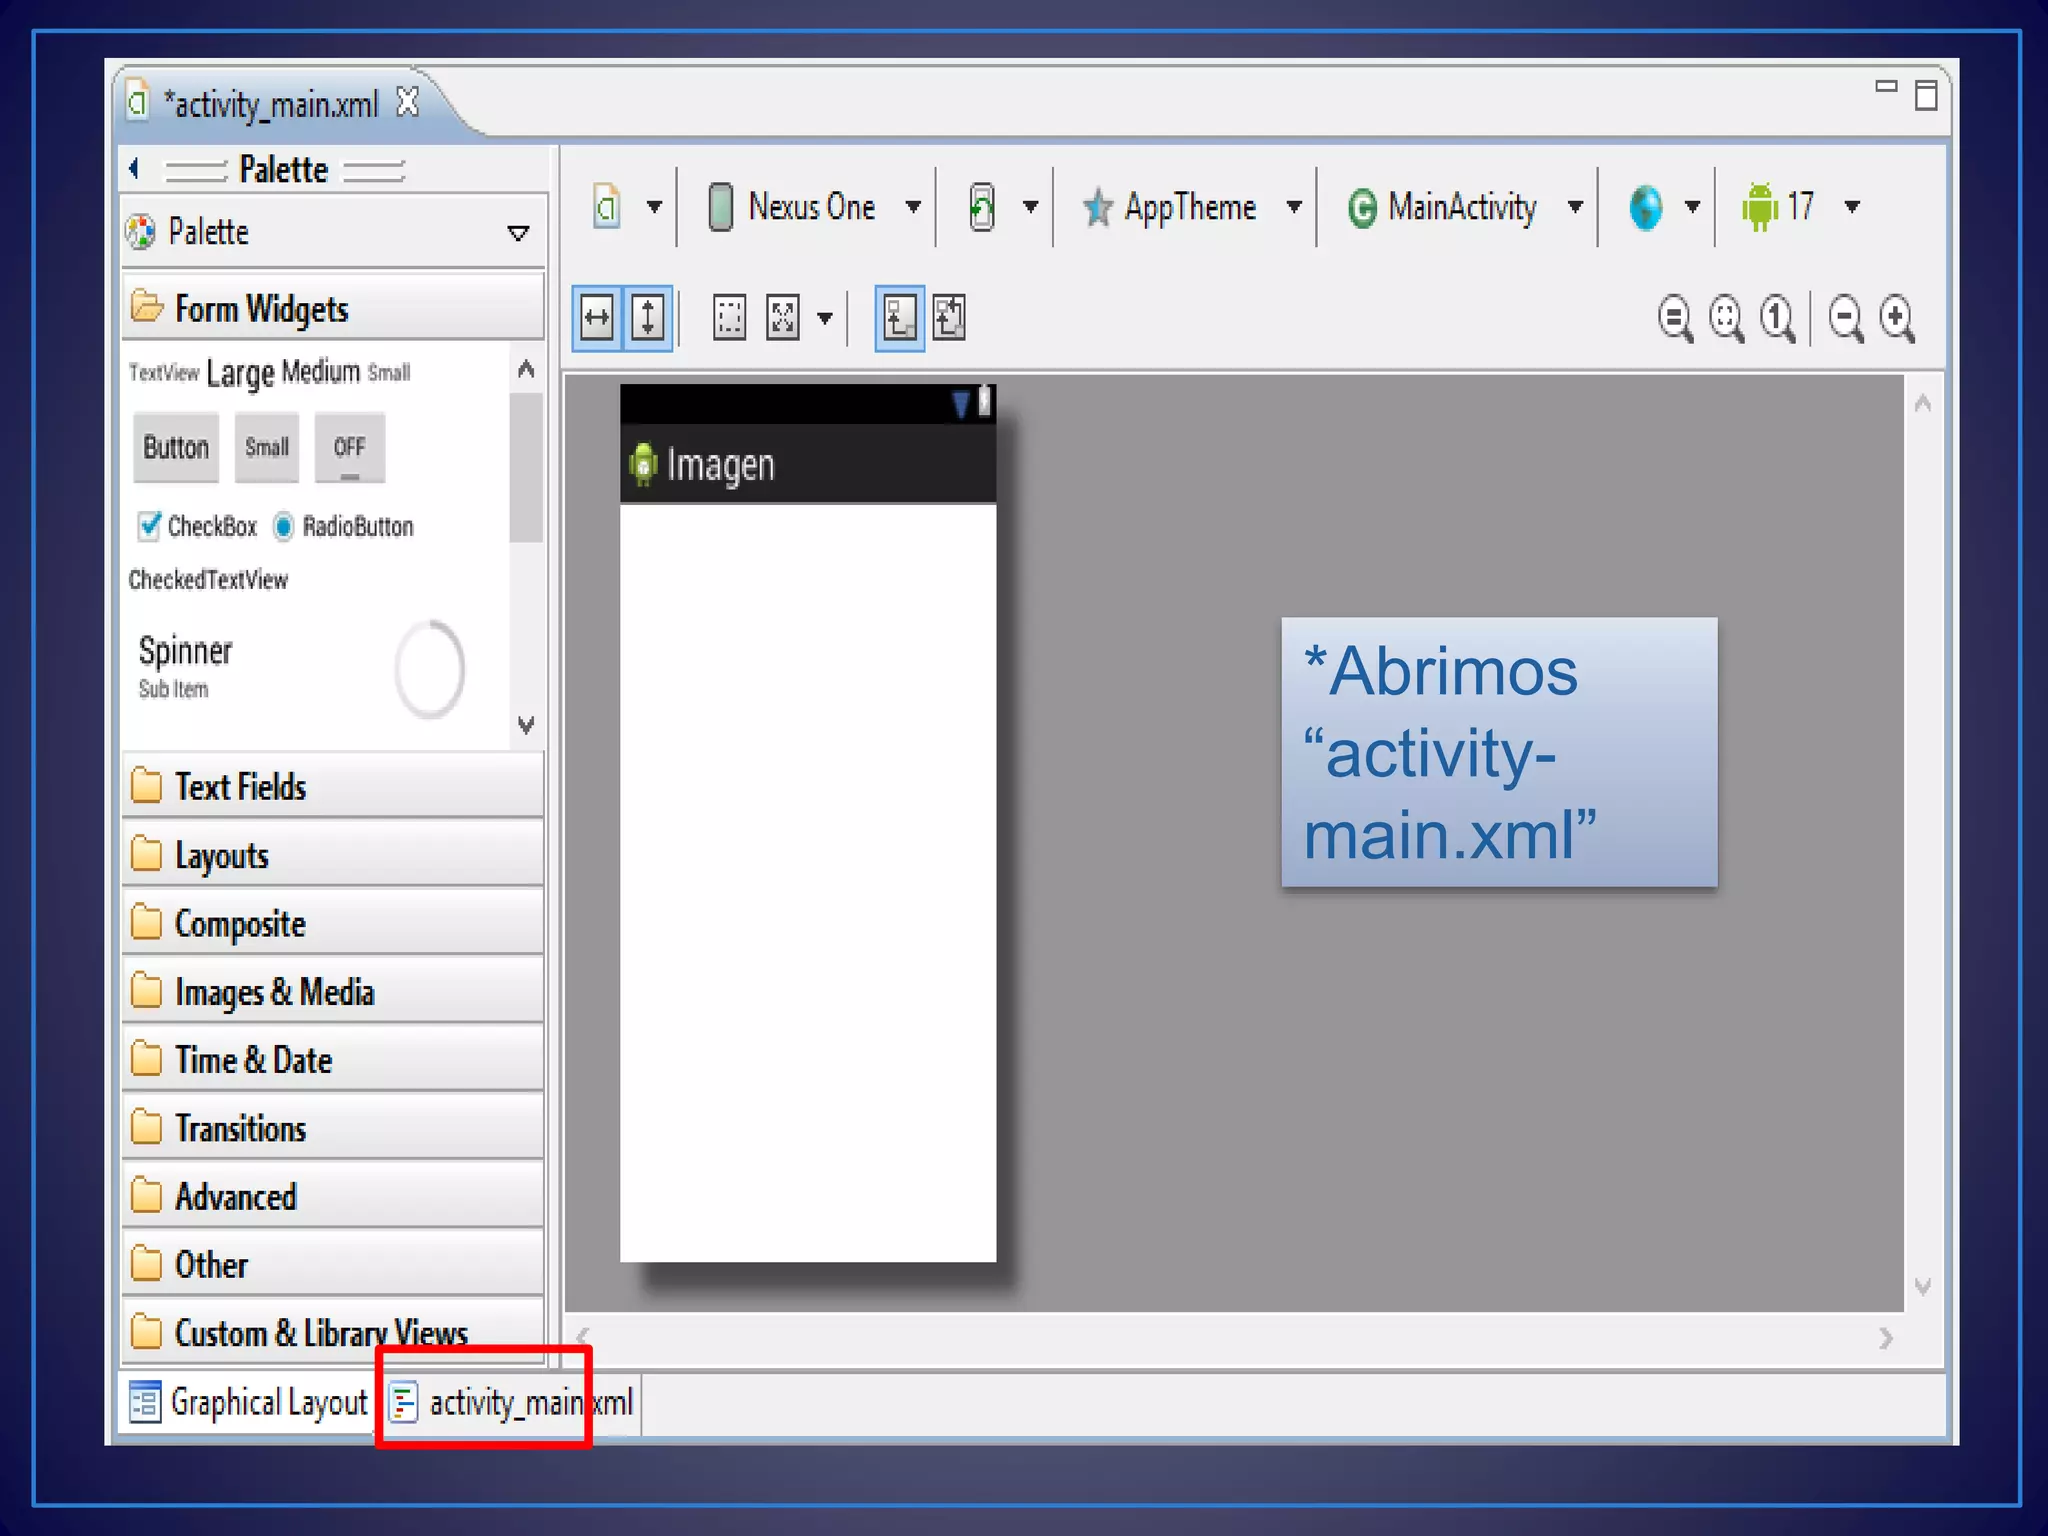The height and width of the screenshot is (1536, 2048).
Task: Click palette scroll up arrow
Action: (x=526, y=369)
